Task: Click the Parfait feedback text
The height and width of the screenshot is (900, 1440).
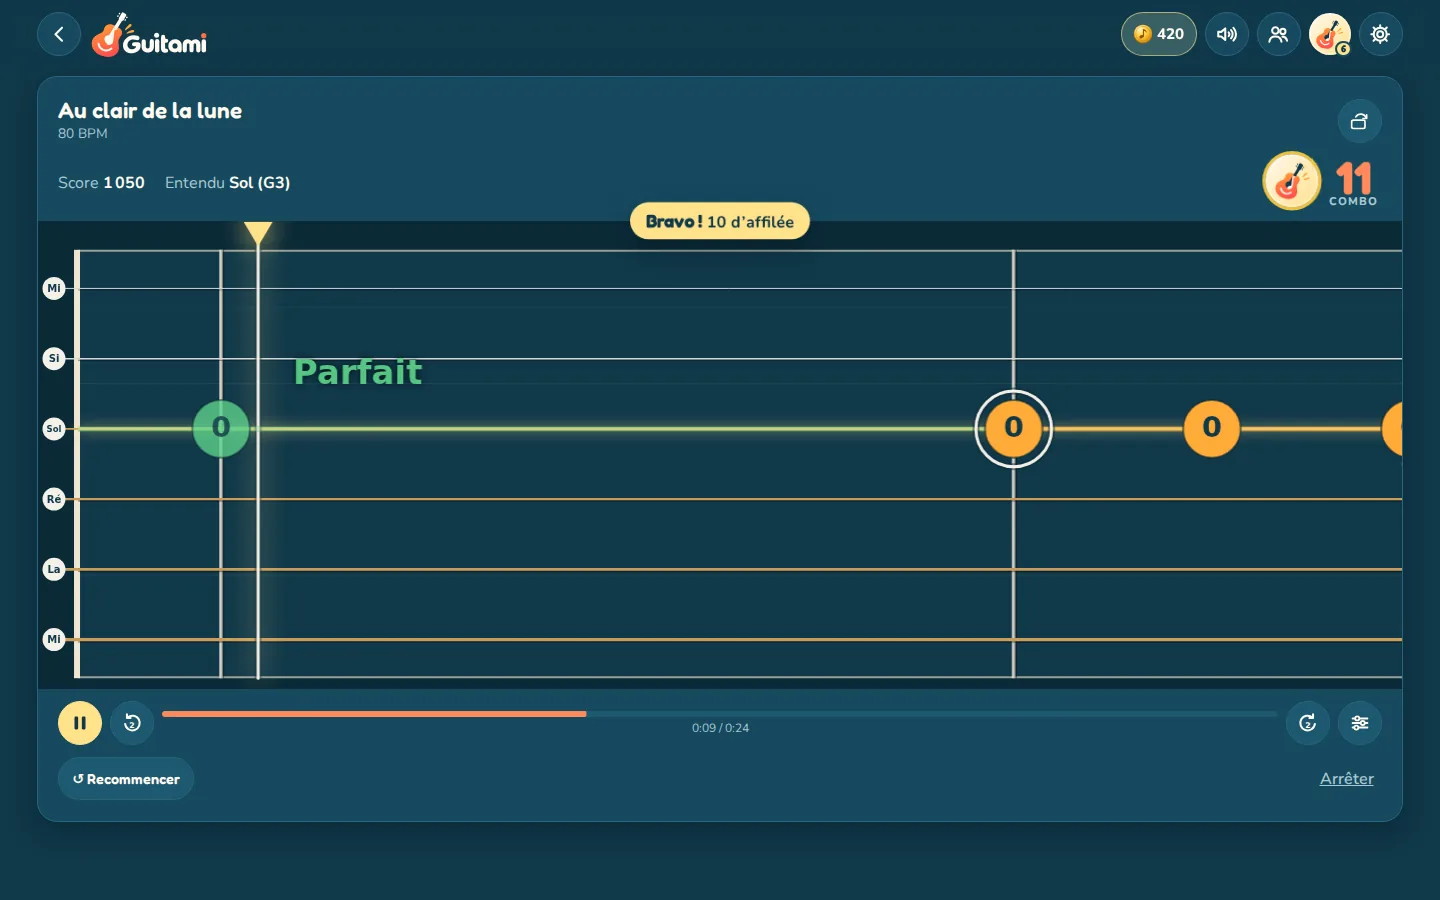Action: click(358, 372)
